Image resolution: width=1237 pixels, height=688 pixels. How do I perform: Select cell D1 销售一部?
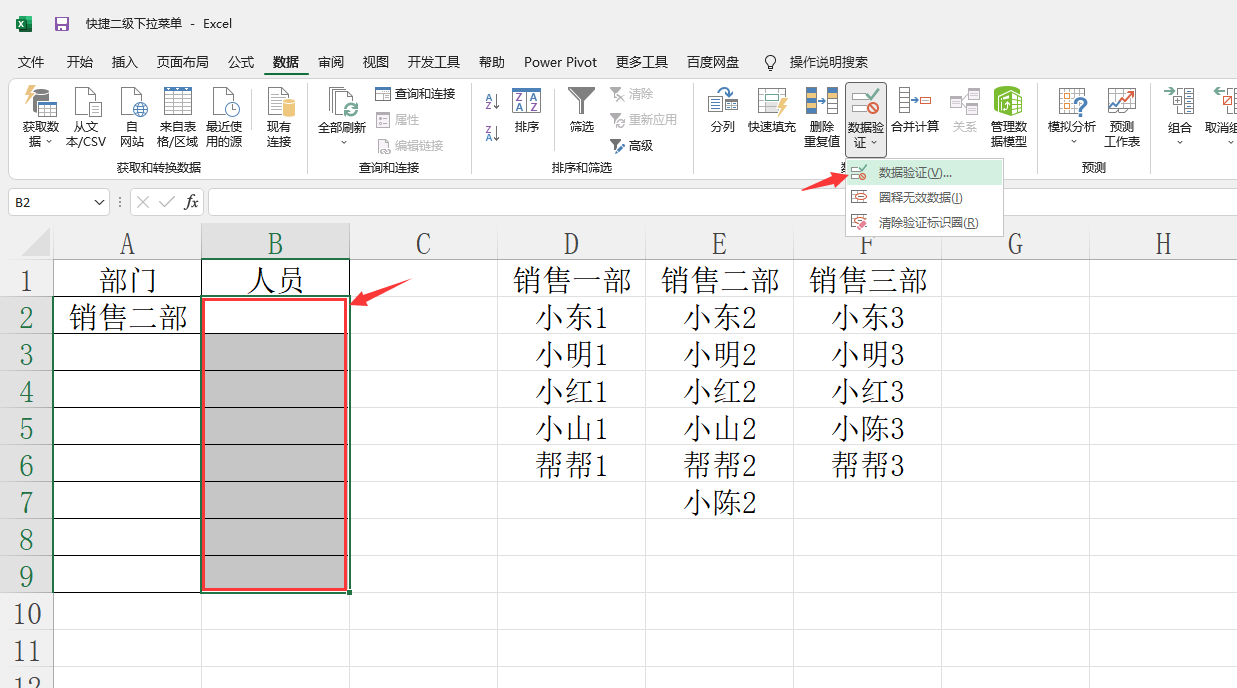[x=571, y=279]
